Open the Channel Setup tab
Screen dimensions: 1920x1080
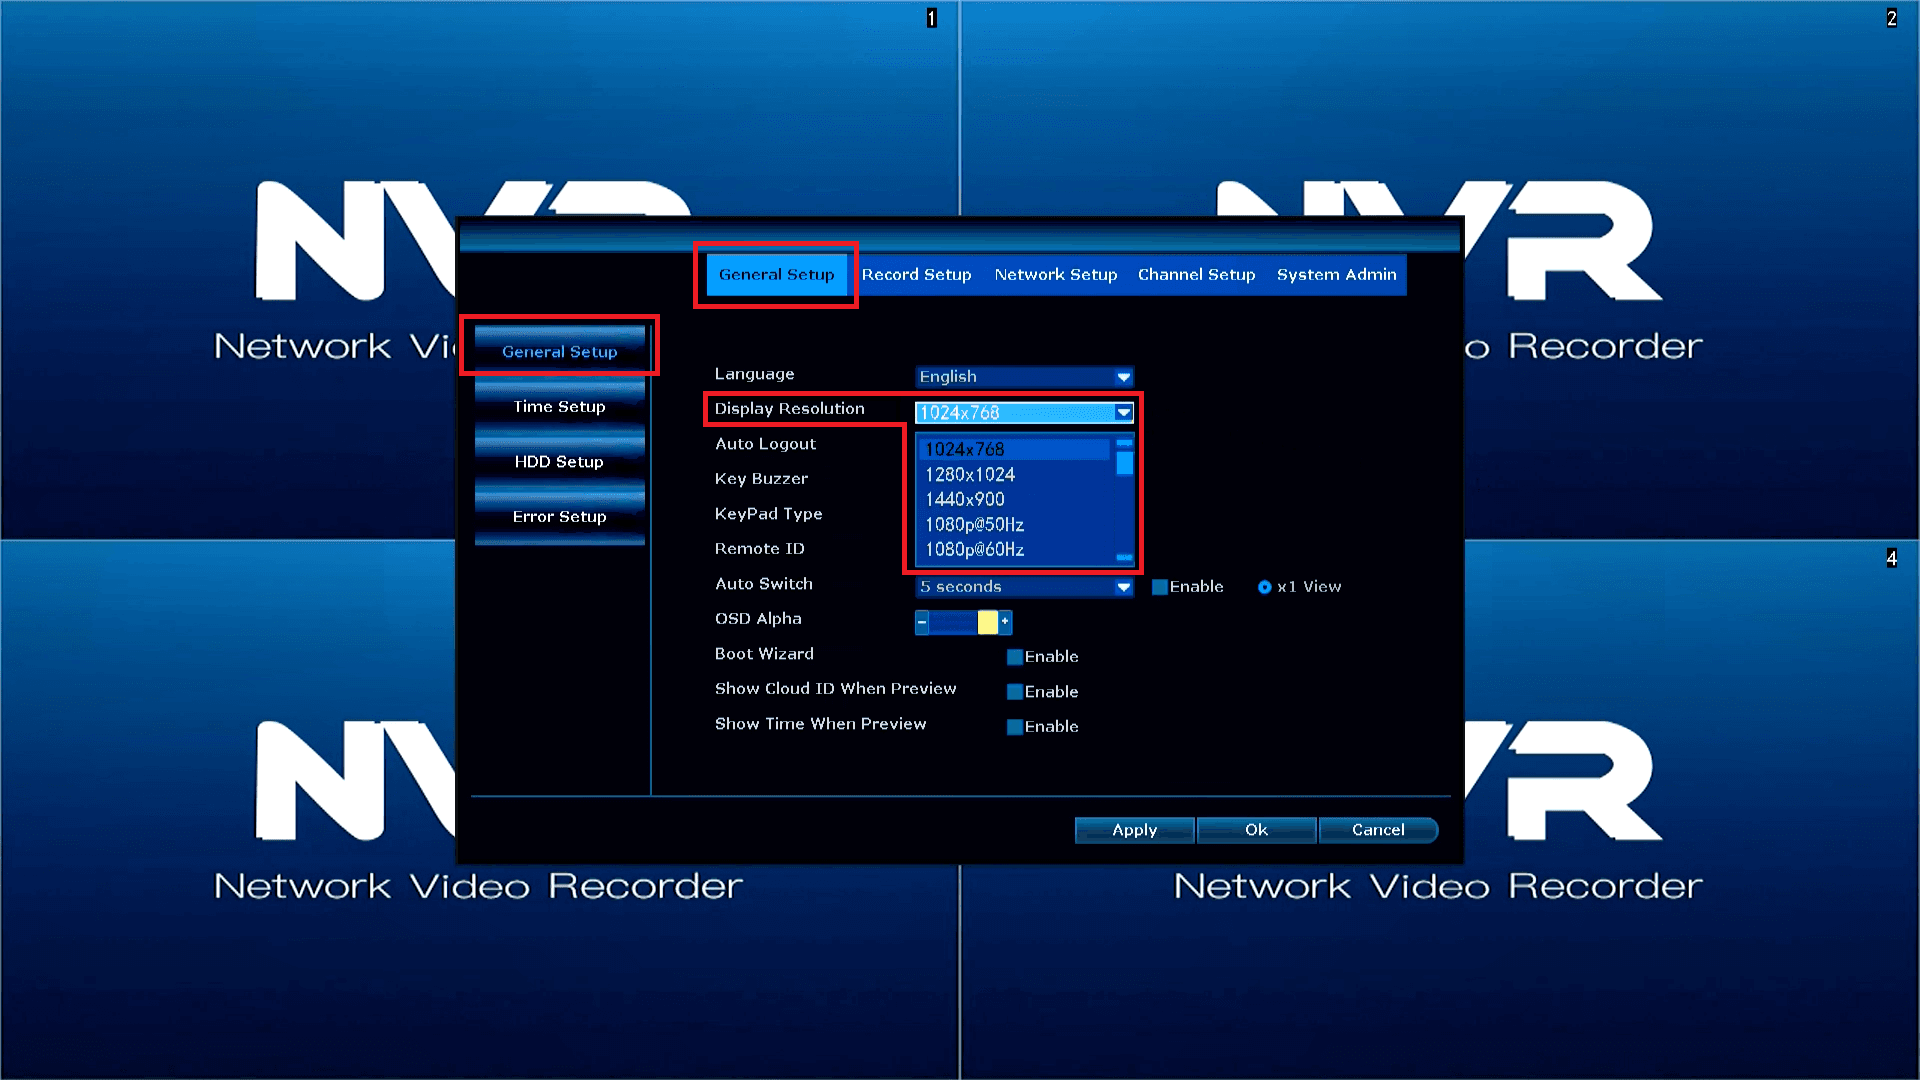pos(1196,275)
